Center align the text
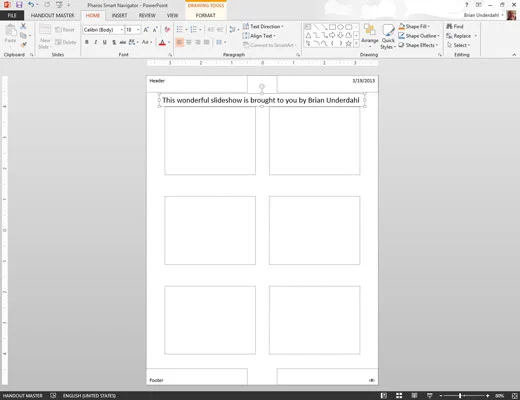Image resolution: width=520 pixels, height=400 pixels. click(189, 42)
